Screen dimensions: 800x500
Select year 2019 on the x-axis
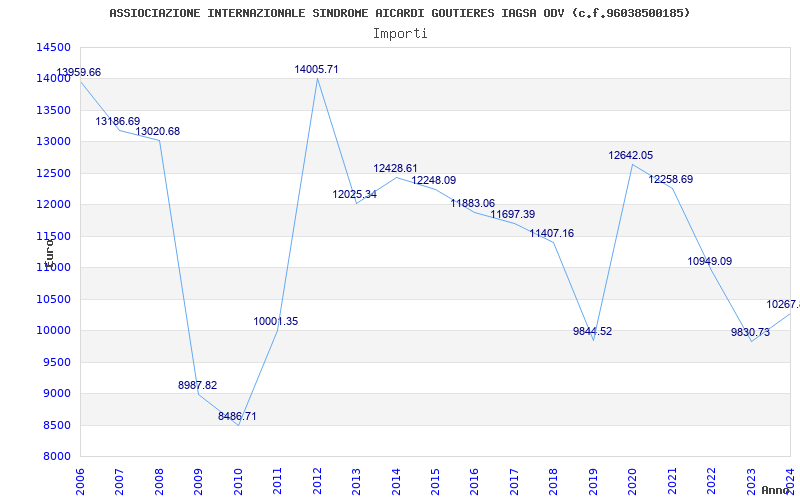(x=593, y=479)
